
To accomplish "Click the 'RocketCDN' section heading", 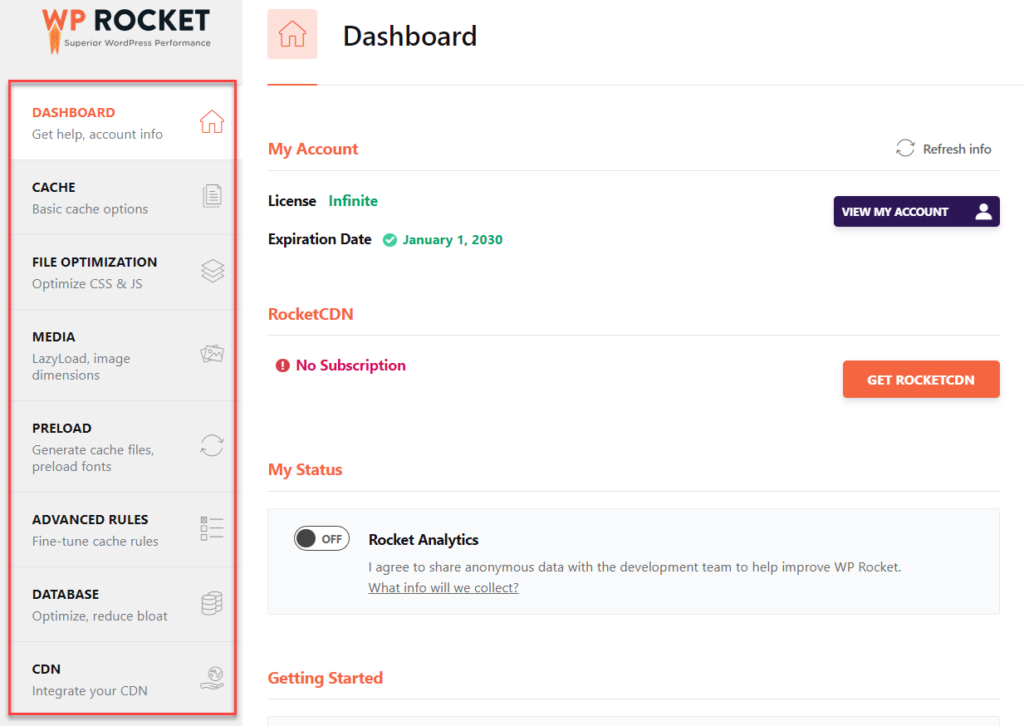I will coord(310,314).
